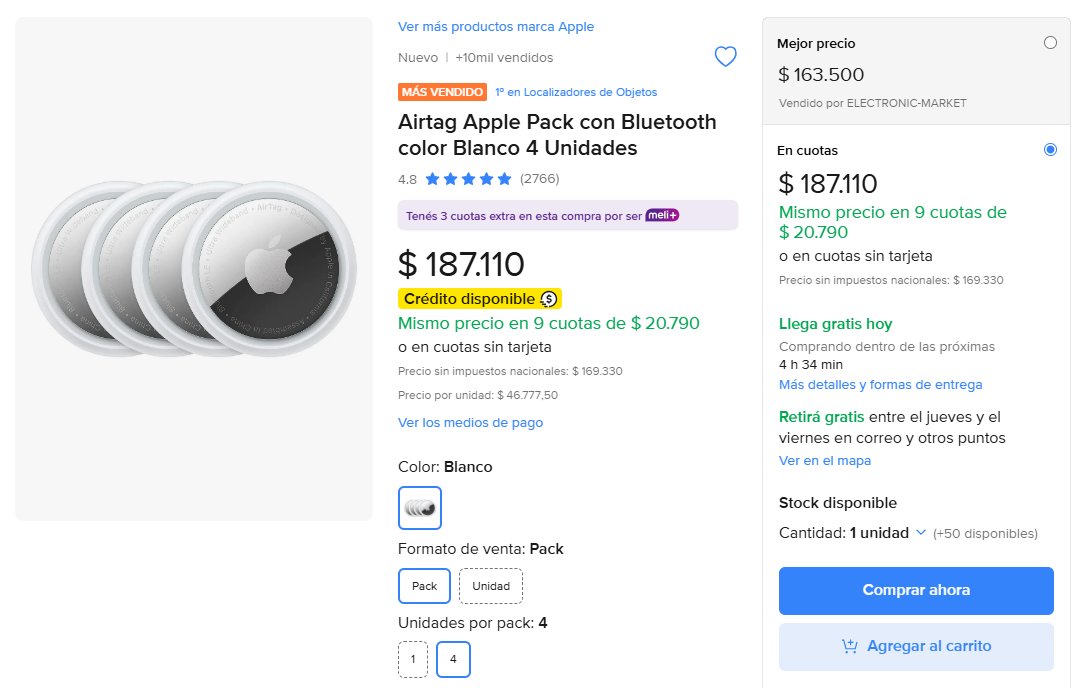Click the star rating icons
1086x688 pixels.
468,179
